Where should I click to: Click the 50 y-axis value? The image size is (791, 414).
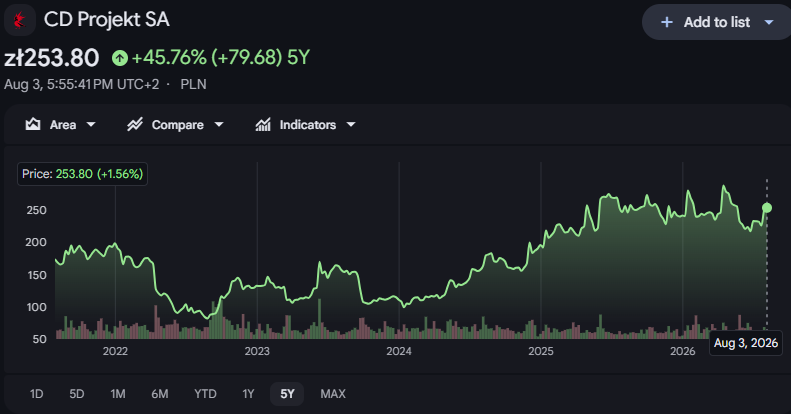[40, 339]
